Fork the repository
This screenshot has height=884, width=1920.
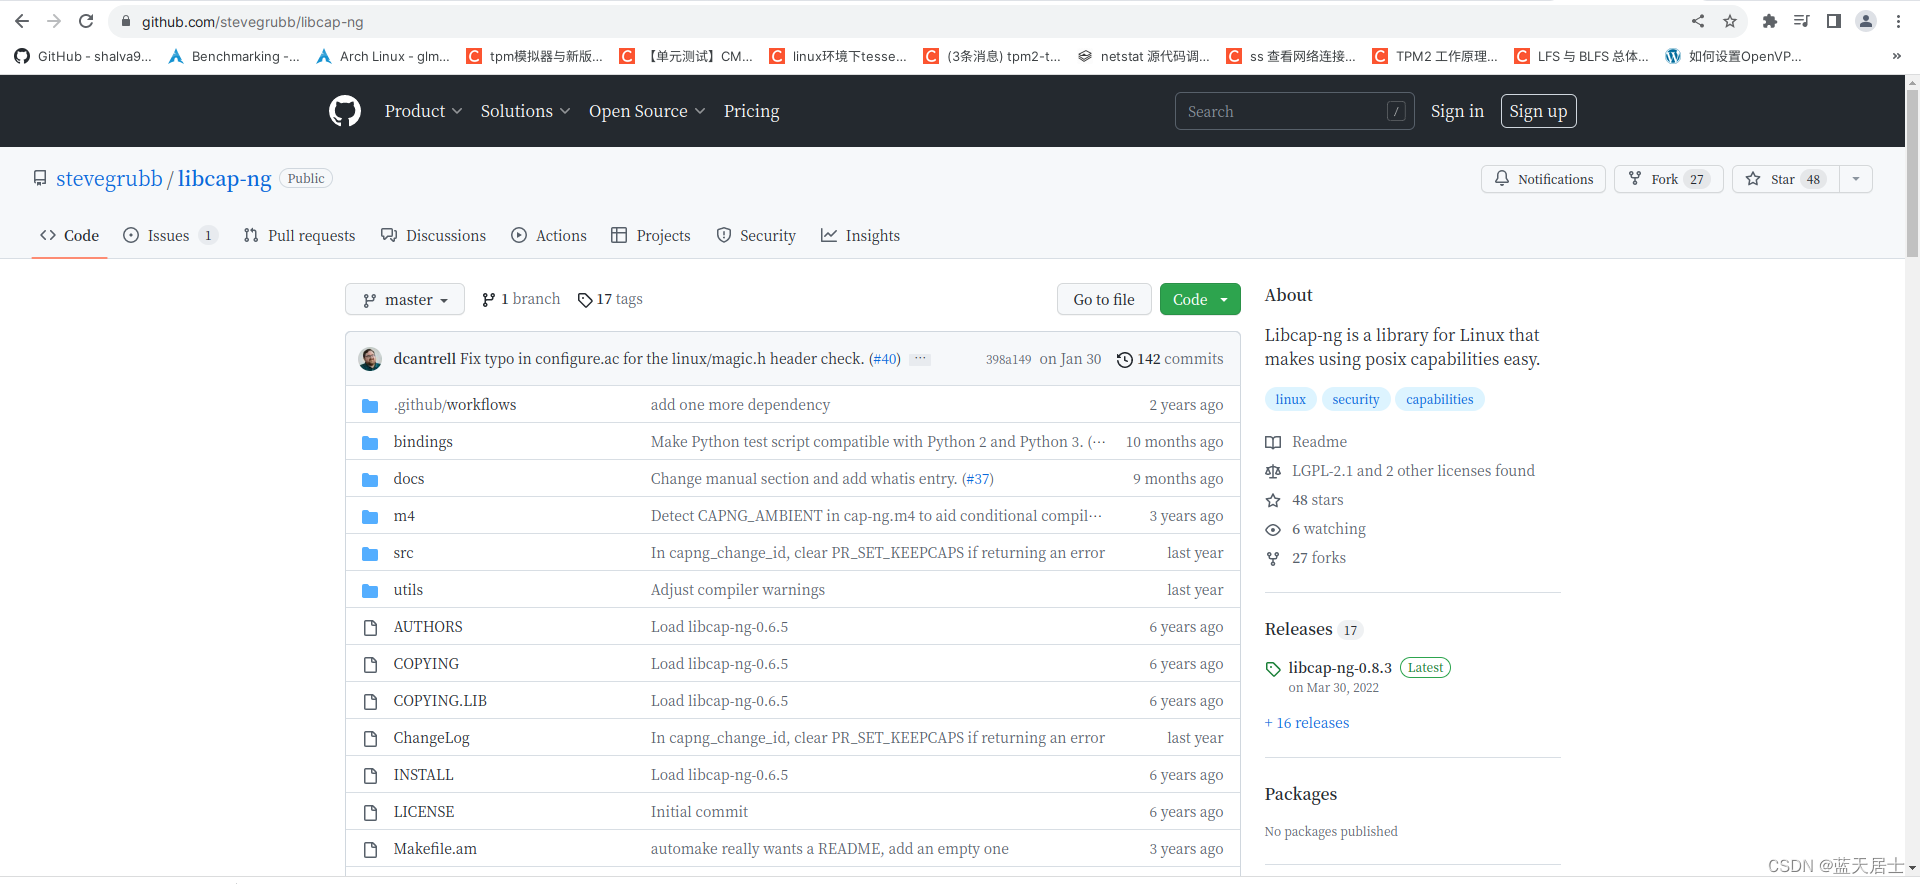[1668, 179]
